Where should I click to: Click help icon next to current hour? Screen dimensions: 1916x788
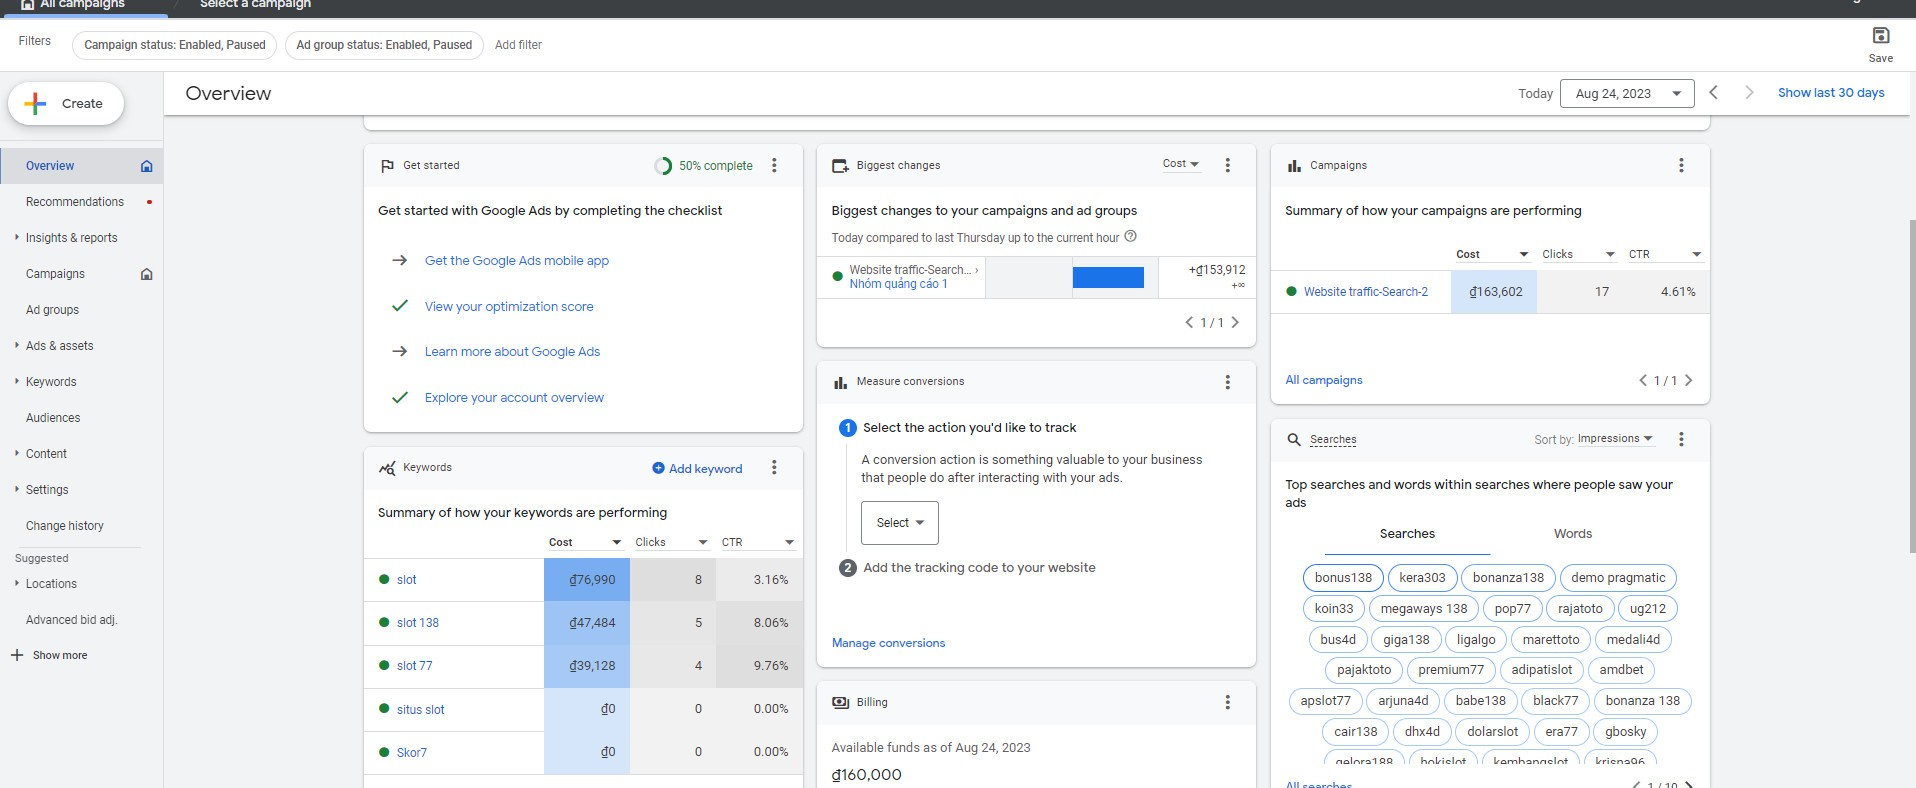1131,237
